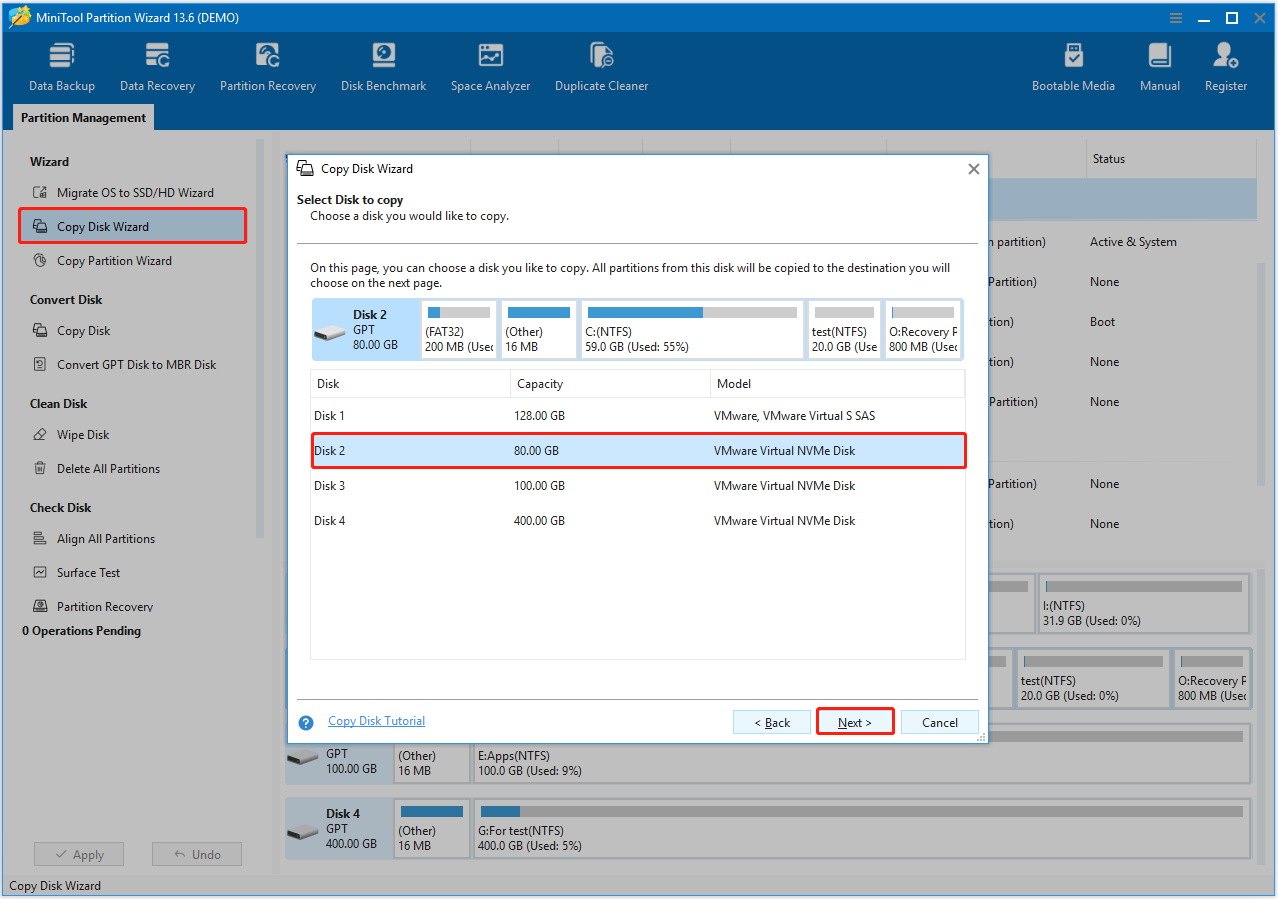Launch Duplicate Cleaner

click(601, 68)
